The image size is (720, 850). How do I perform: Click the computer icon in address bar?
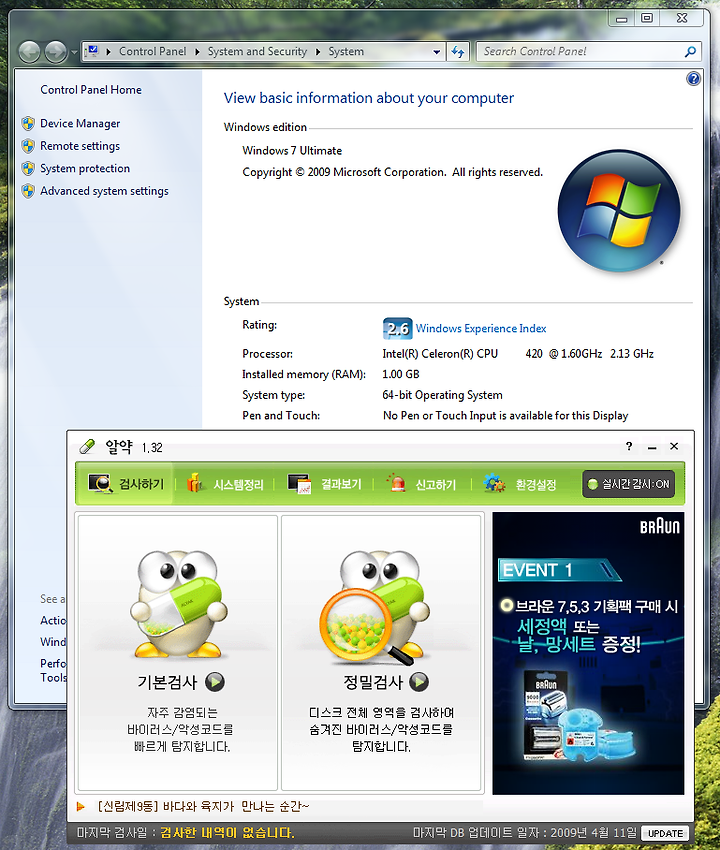(x=92, y=51)
